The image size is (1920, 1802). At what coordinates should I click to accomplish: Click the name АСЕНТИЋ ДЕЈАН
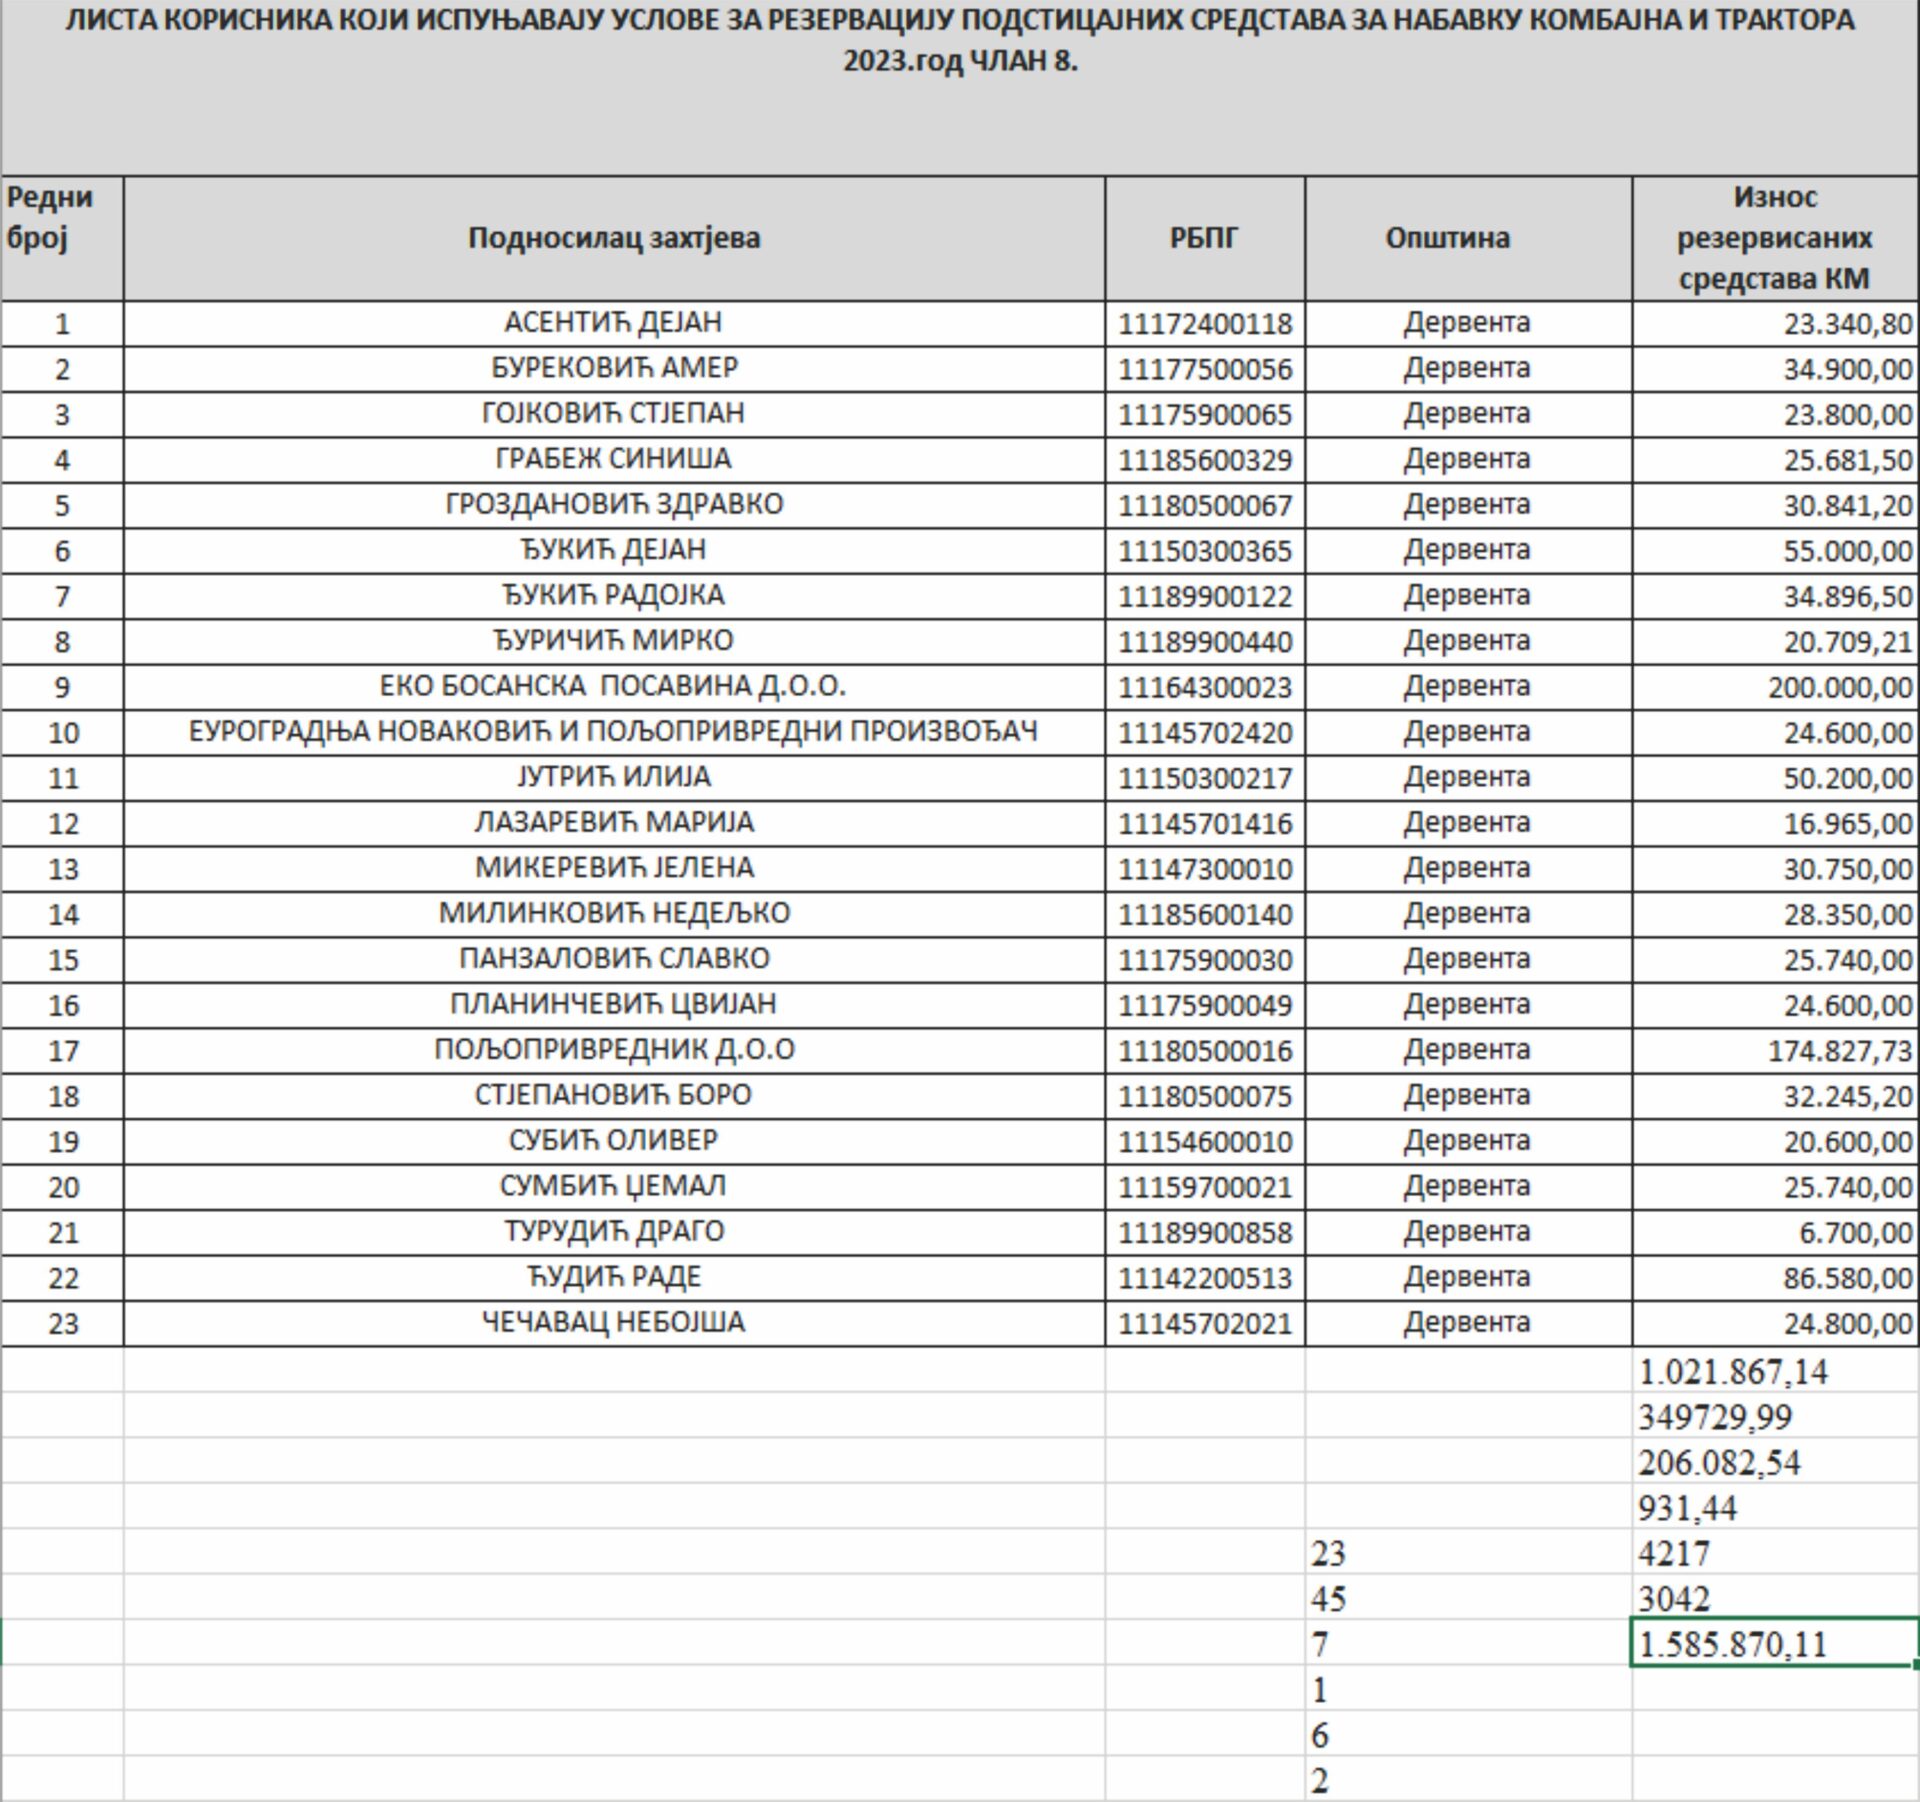pos(614,323)
